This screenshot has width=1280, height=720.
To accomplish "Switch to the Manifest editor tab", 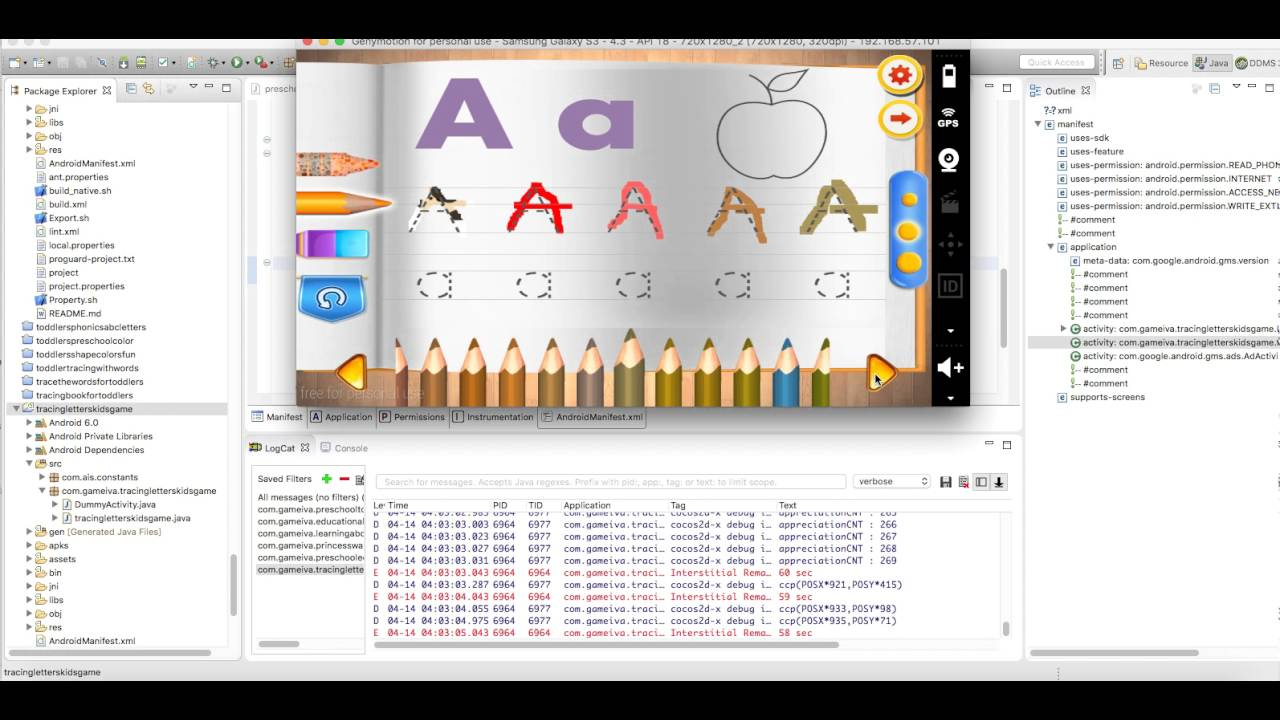I will [x=277, y=417].
